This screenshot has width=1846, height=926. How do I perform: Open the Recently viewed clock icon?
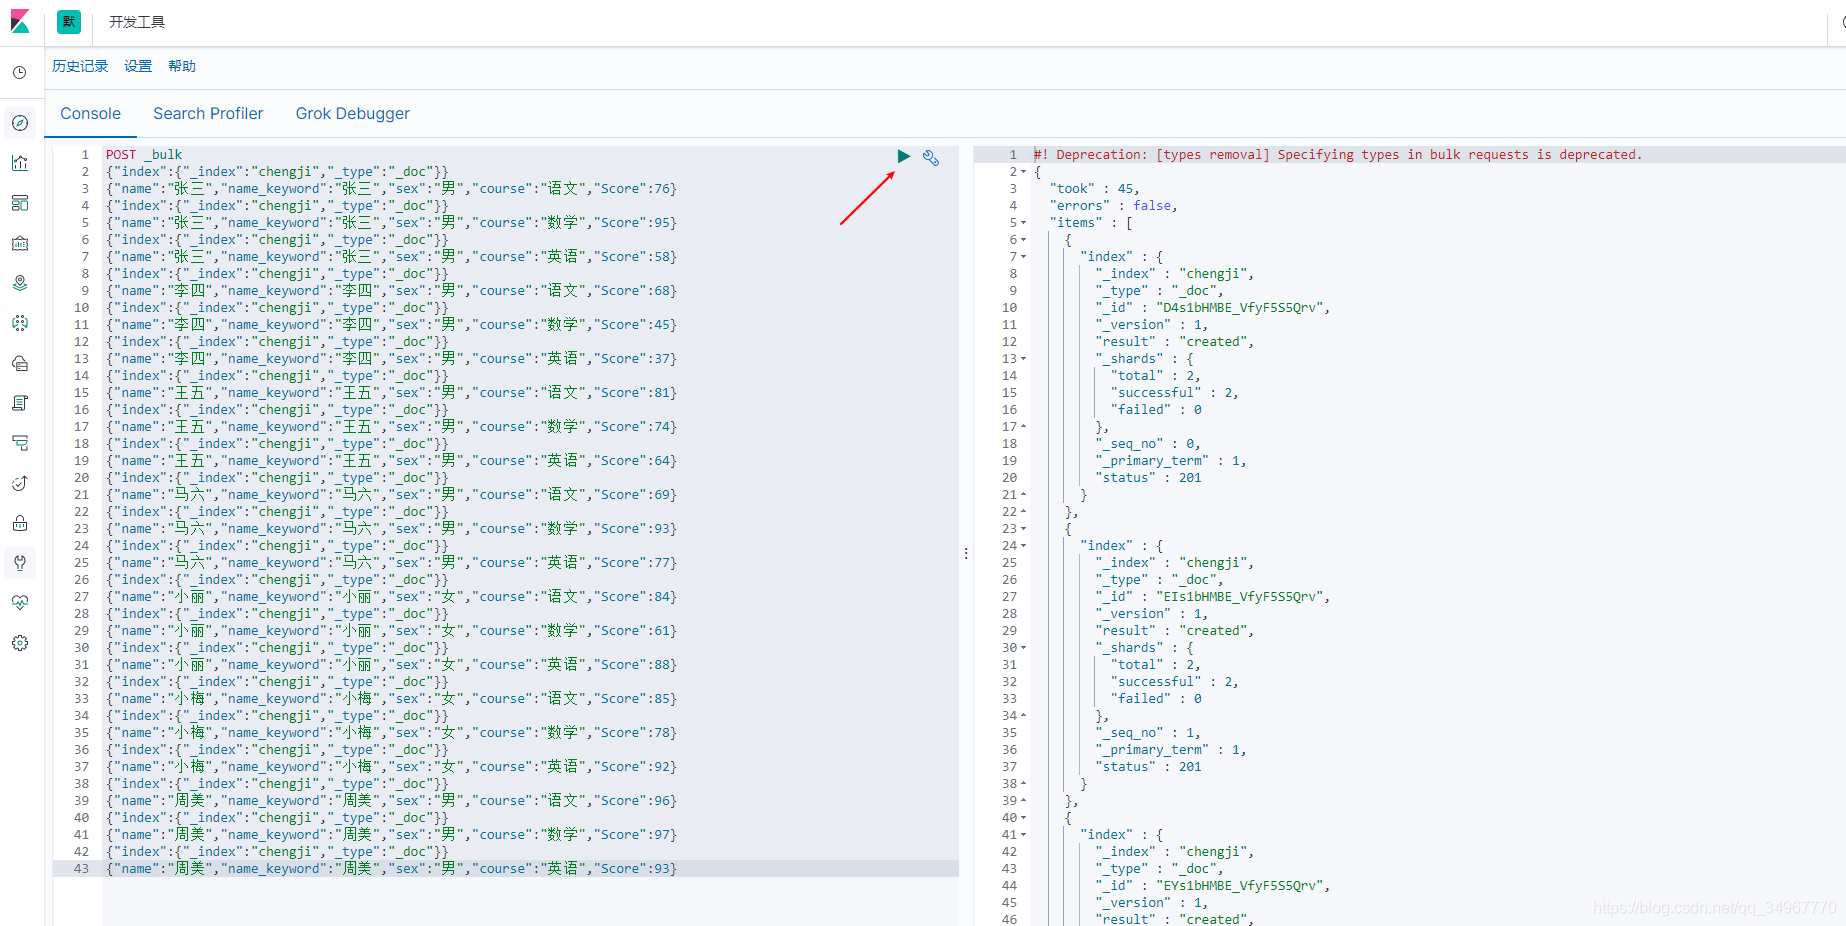(20, 73)
